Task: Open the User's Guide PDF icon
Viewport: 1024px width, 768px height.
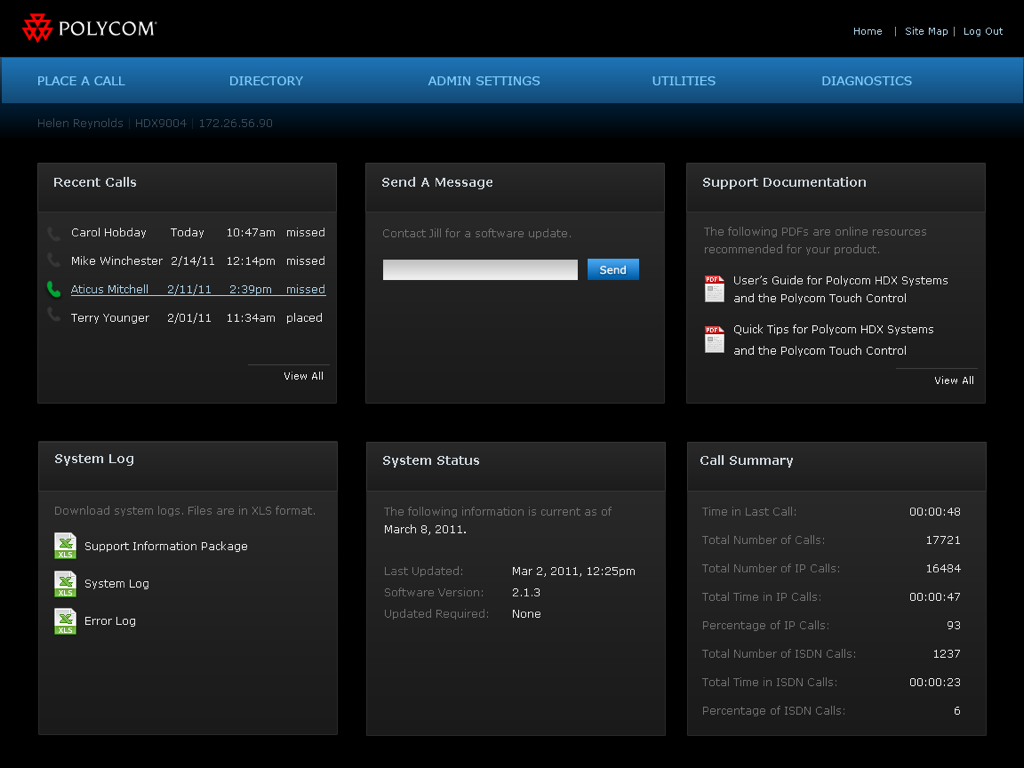Action: (713, 289)
